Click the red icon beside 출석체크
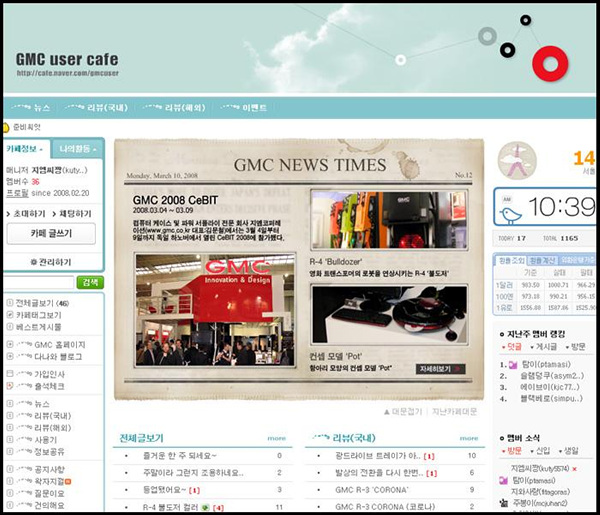Image resolution: width=600 pixels, height=515 pixels. pos(10,386)
